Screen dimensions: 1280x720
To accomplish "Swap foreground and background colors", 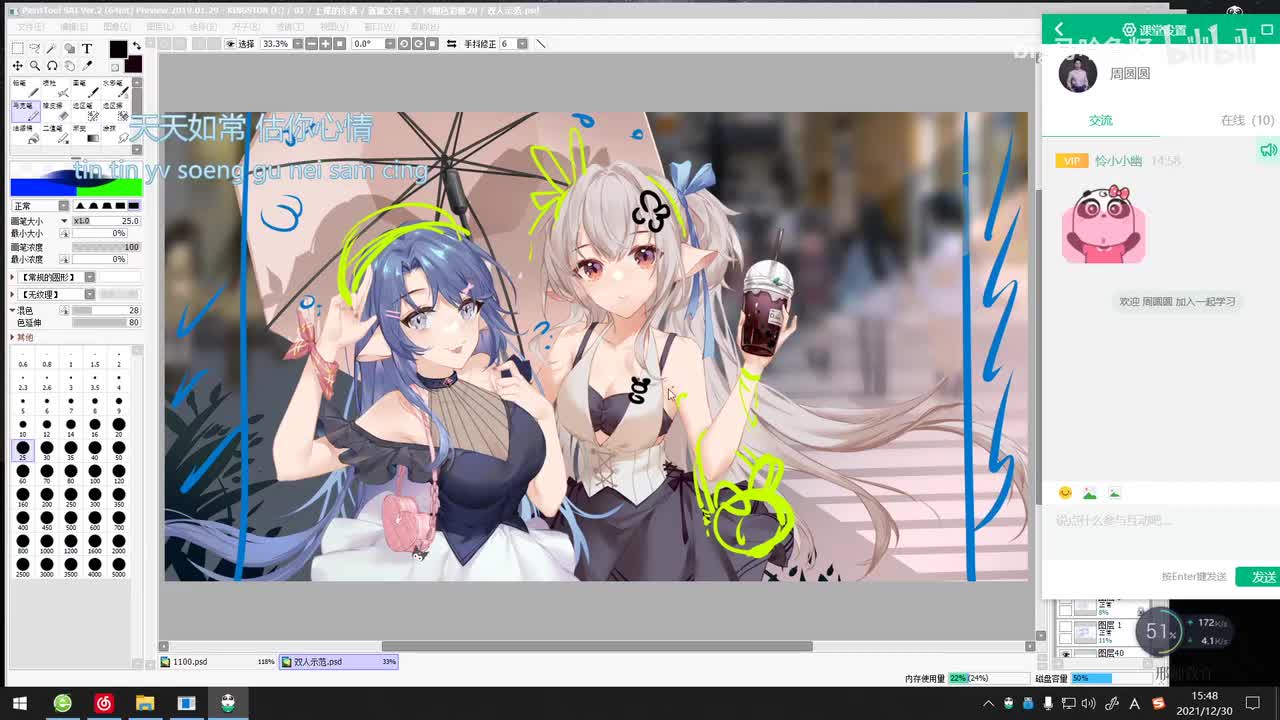I will click(x=136, y=46).
